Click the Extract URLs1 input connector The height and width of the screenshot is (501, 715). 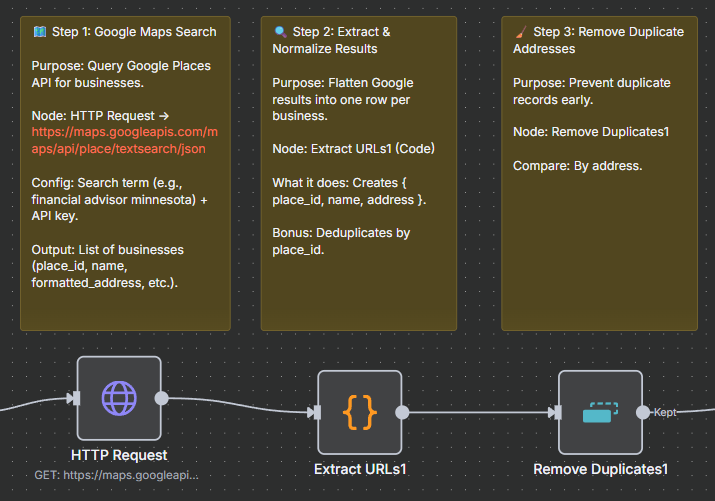click(315, 412)
